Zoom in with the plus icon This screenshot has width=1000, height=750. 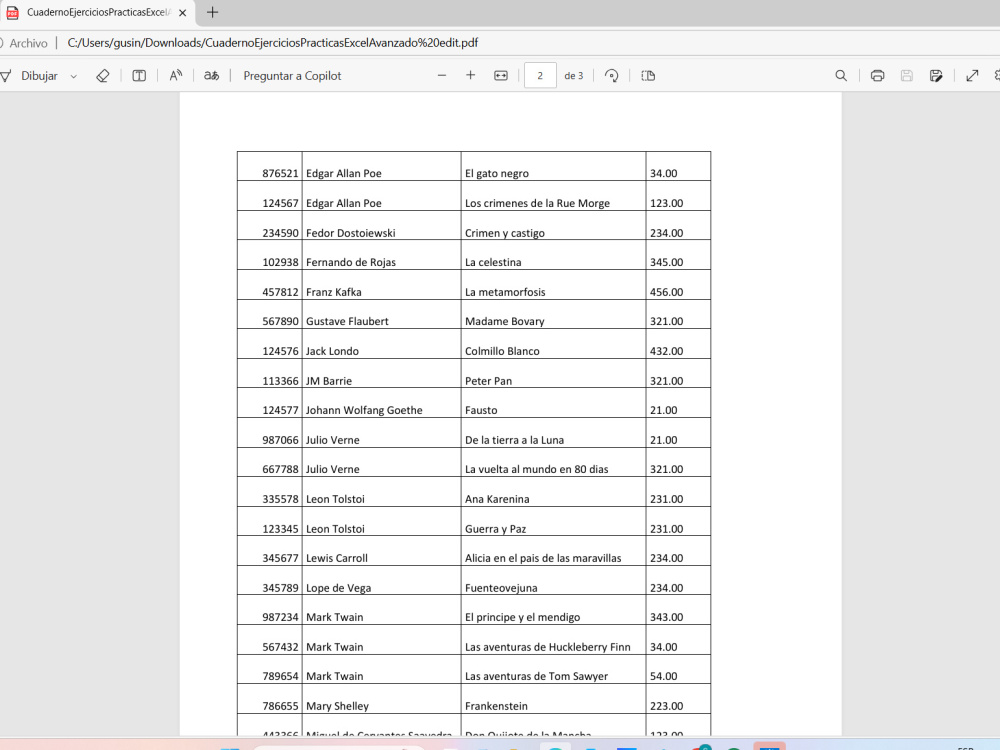pos(471,75)
